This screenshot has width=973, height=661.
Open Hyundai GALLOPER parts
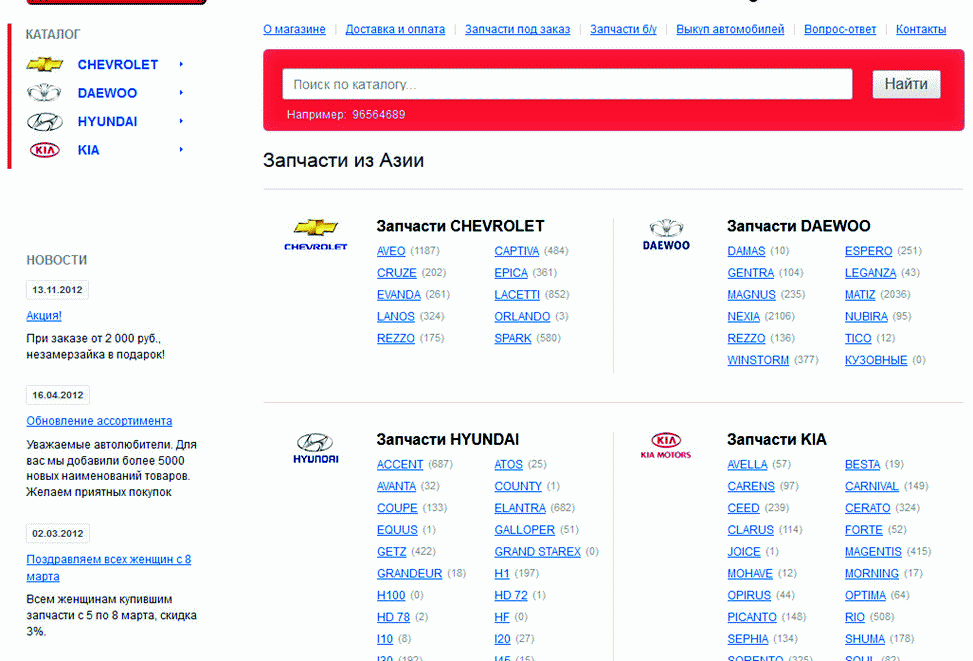pos(524,529)
